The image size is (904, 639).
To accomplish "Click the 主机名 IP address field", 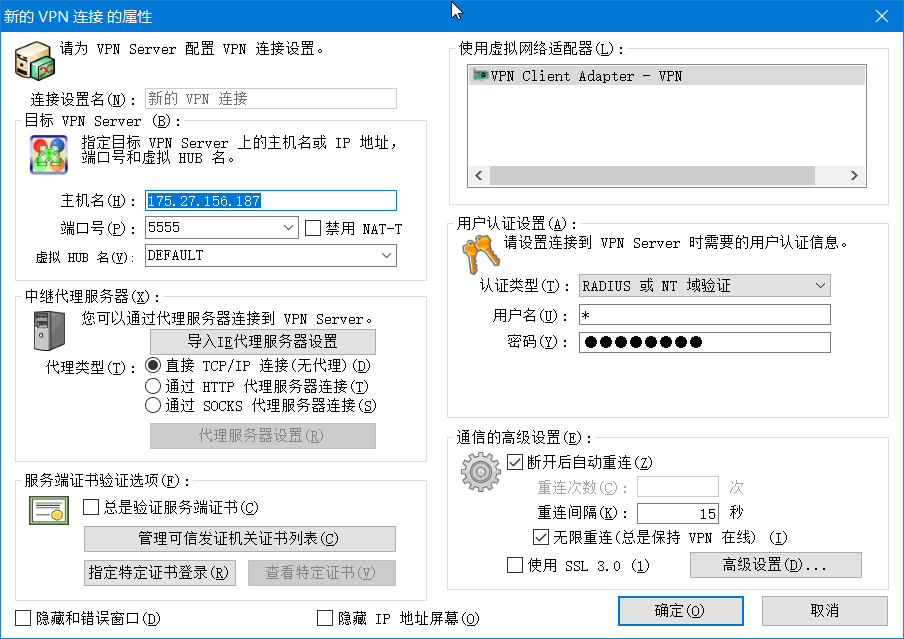I will (270, 201).
